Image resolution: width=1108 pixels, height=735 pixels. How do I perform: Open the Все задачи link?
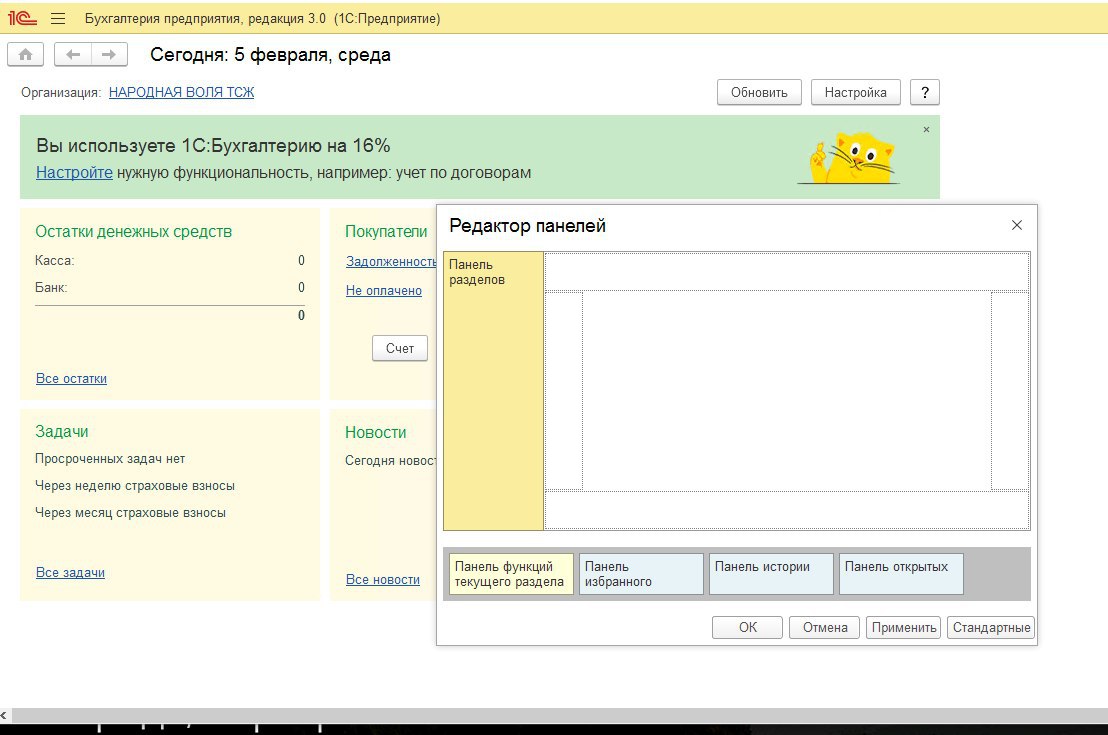click(71, 572)
